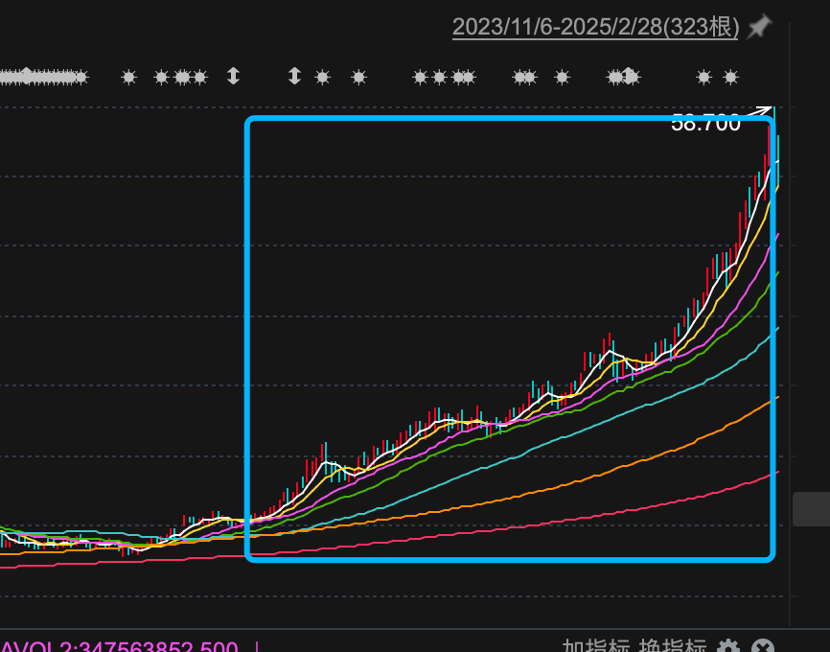This screenshot has width=830, height=652.
Task: Click the blue selection rectangle's top border
Action: [x=510, y=119]
